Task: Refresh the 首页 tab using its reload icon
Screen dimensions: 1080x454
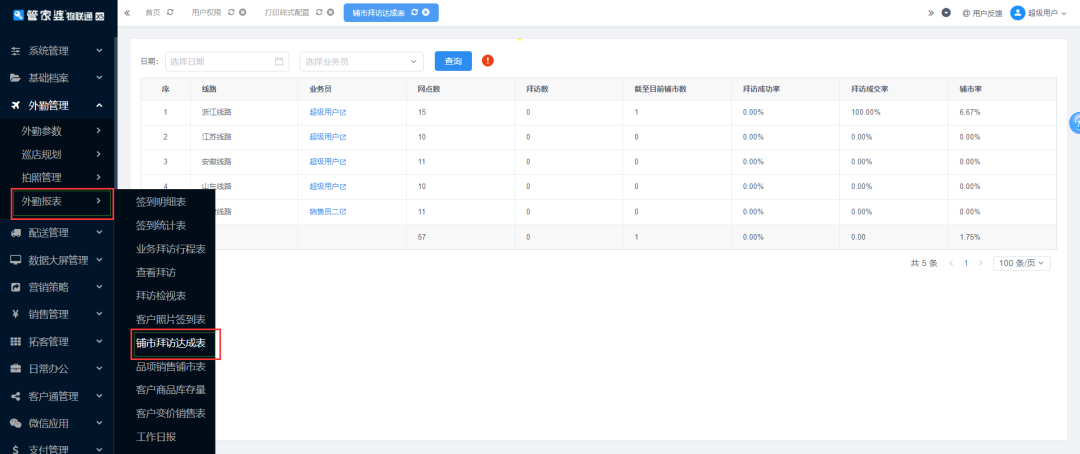Action: click(170, 12)
